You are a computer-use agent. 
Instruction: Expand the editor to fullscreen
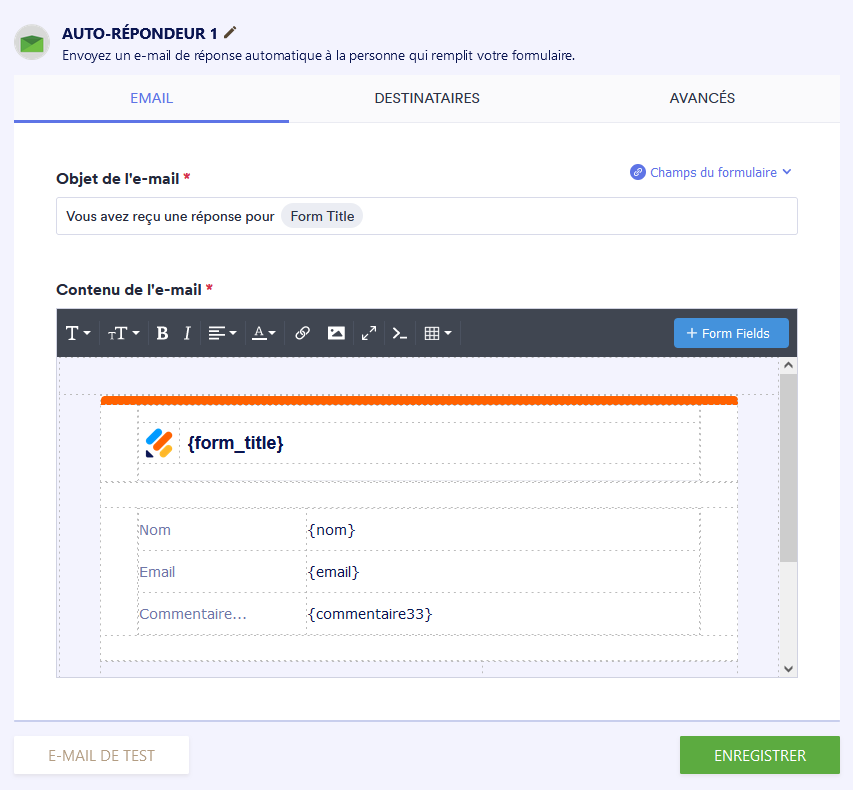pos(369,333)
